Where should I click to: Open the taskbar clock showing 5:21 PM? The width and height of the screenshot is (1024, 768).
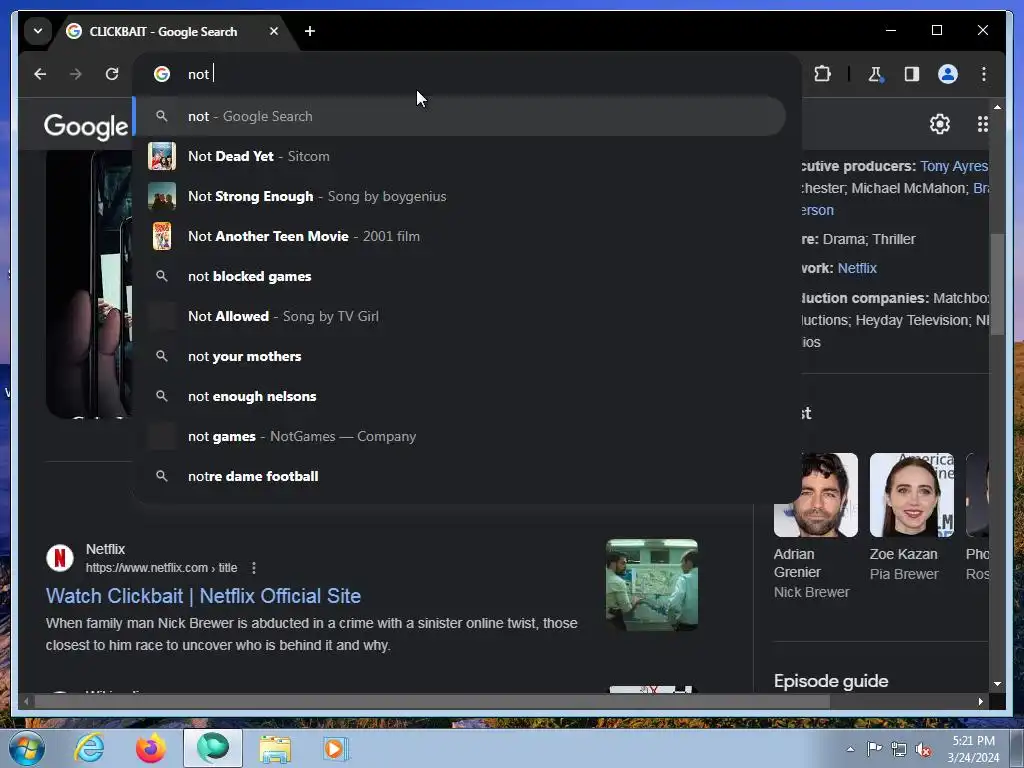[973, 749]
